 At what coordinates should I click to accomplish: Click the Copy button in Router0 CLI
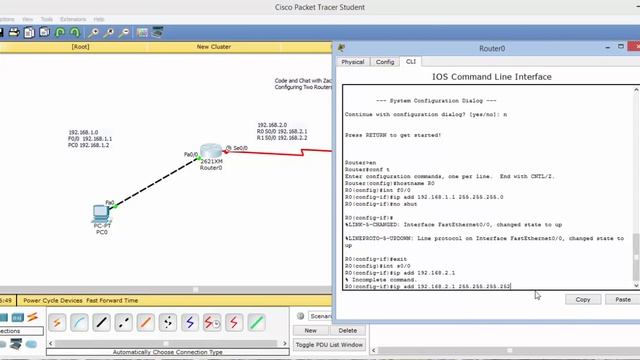583,299
